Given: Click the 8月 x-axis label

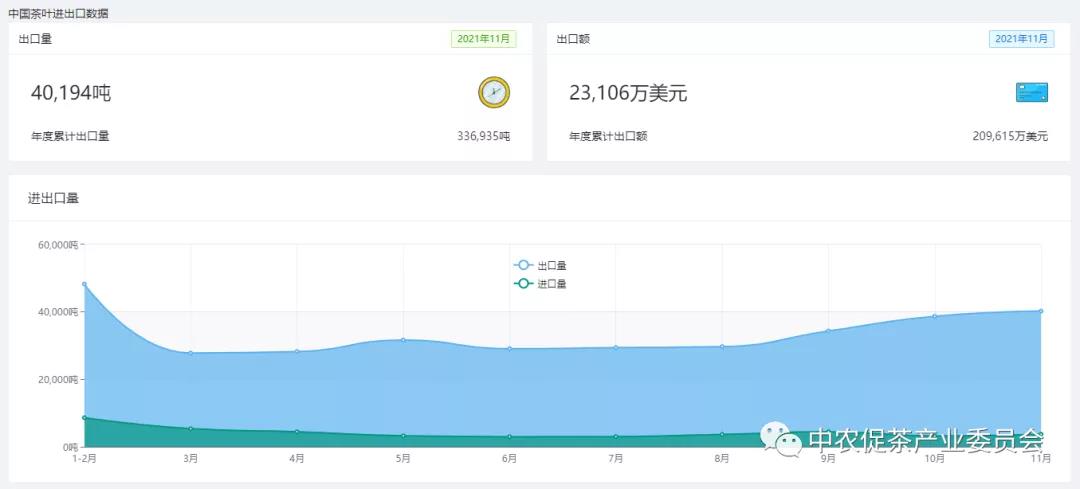Looking at the screenshot, I should tap(722, 459).
